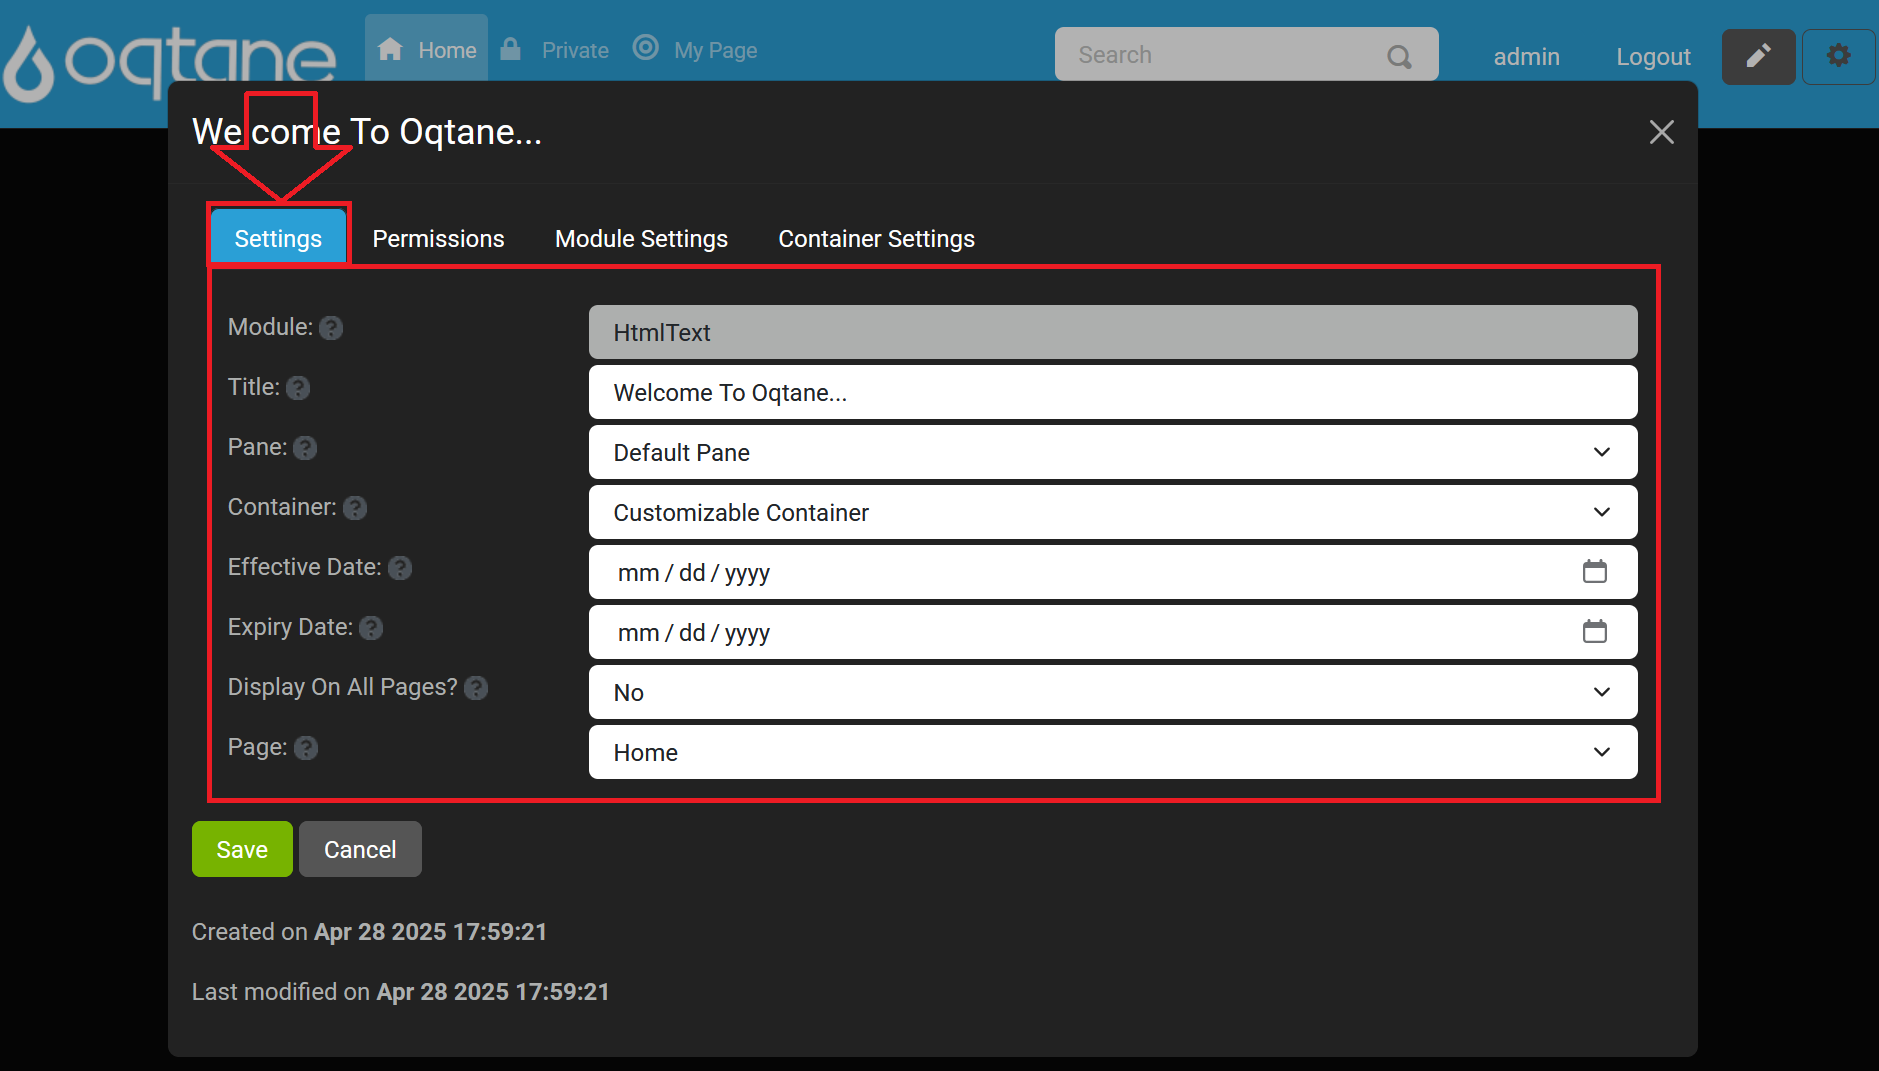1879x1071 pixels.
Task: Show help for the Module field
Action: pyautogui.click(x=331, y=328)
